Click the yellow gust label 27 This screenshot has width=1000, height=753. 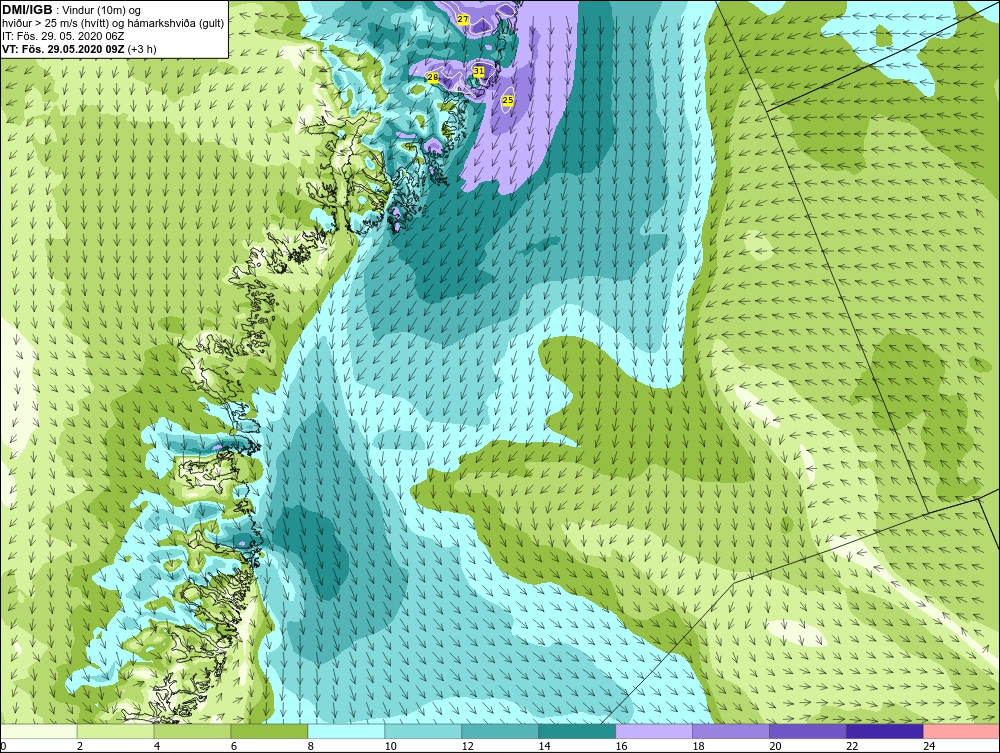point(463,19)
